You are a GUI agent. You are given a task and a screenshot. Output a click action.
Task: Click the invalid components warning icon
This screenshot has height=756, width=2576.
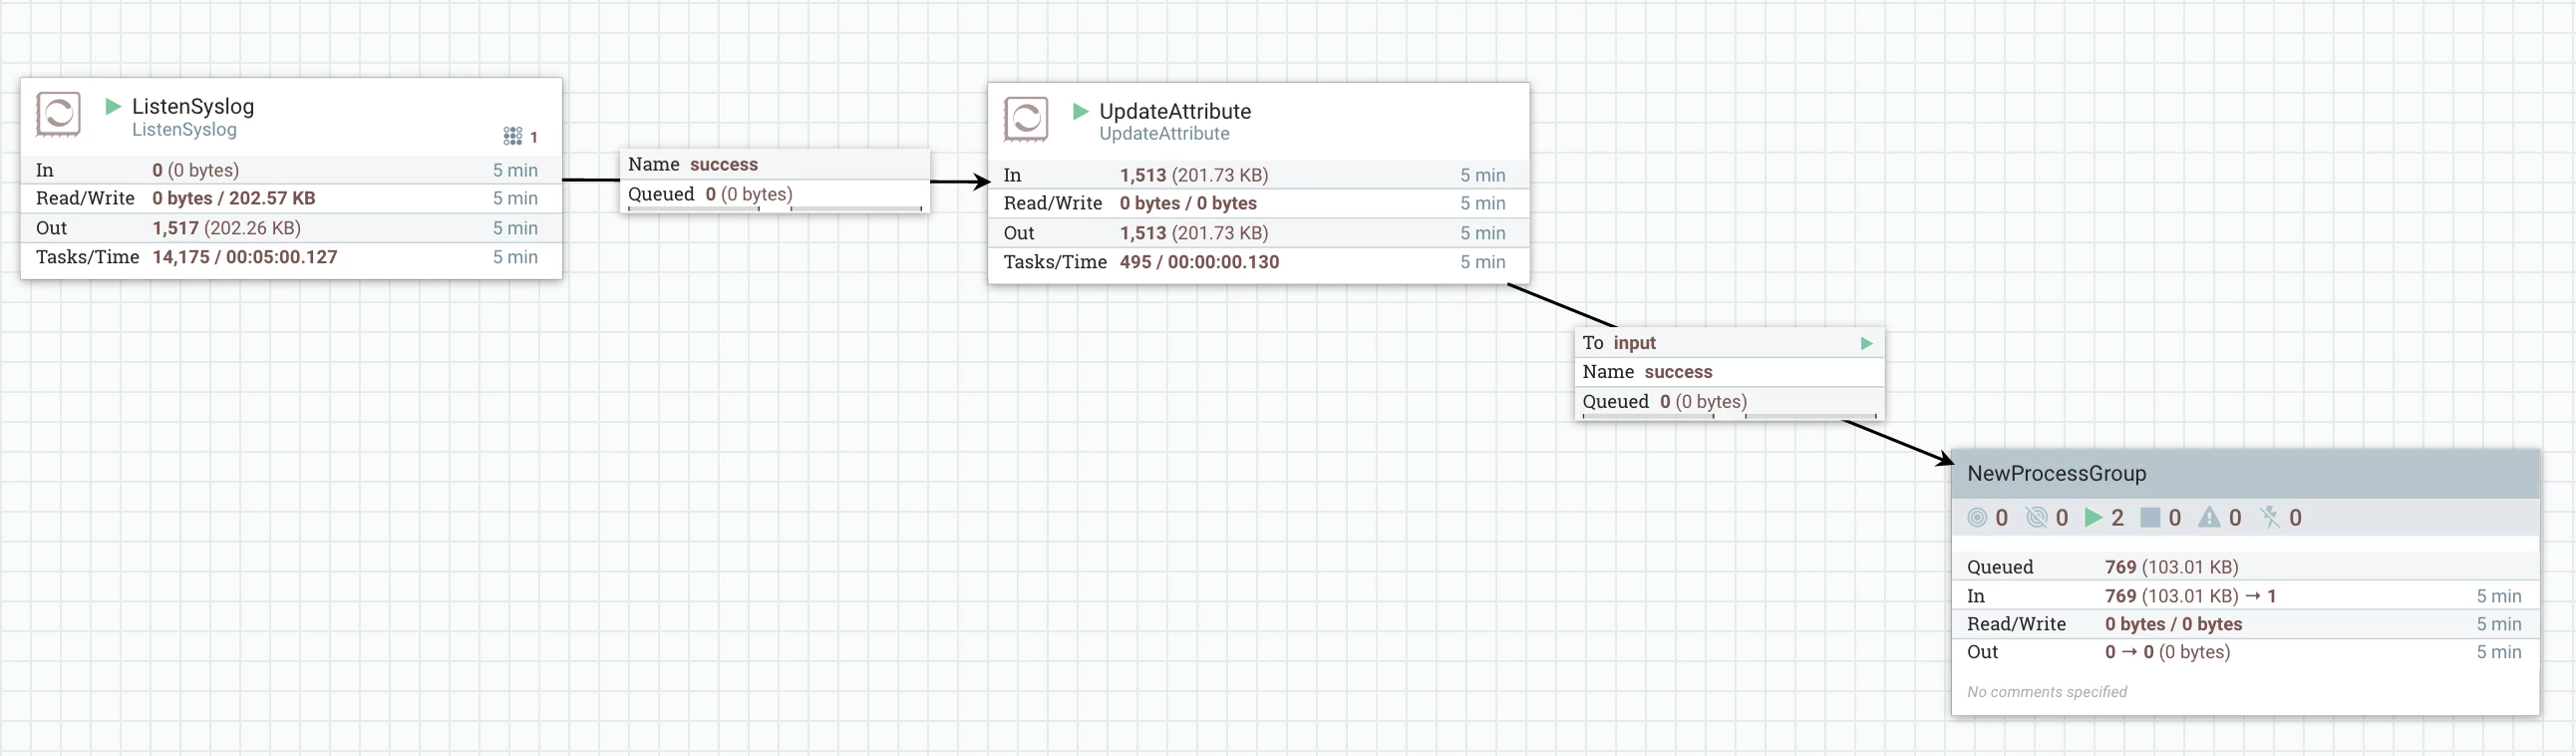[x=2209, y=517]
